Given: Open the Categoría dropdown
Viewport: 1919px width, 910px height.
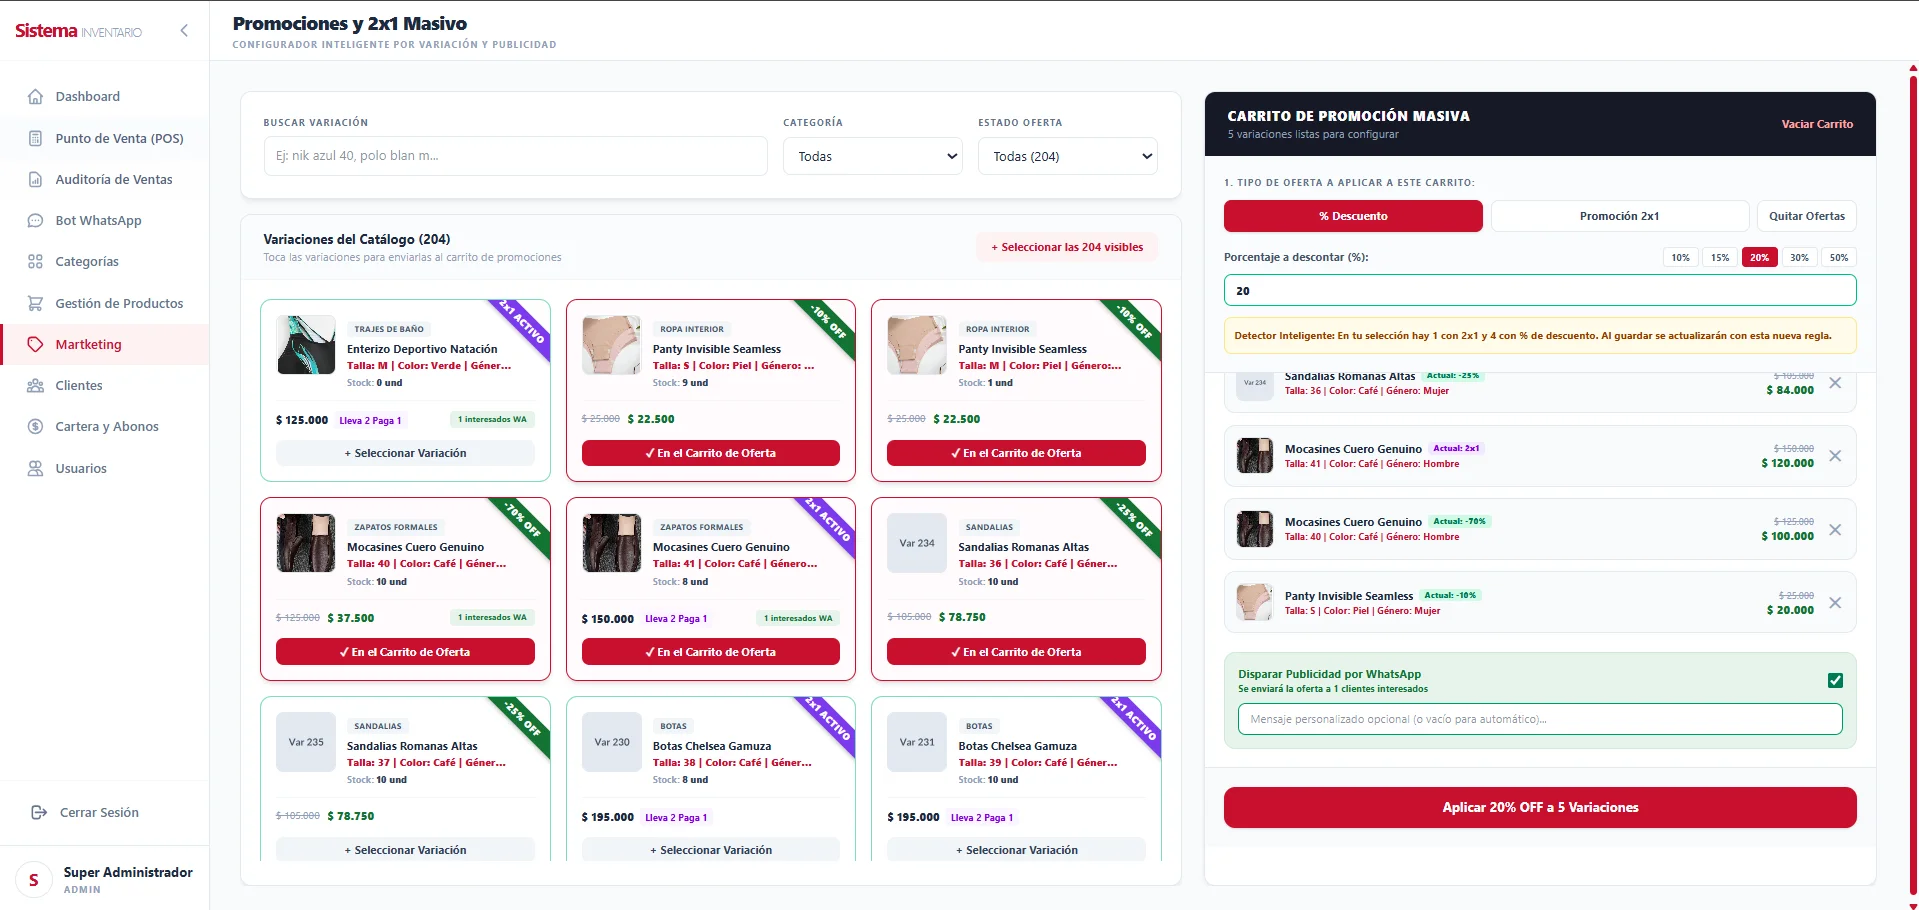Looking at the screenshot, I should tap(873, 156).
